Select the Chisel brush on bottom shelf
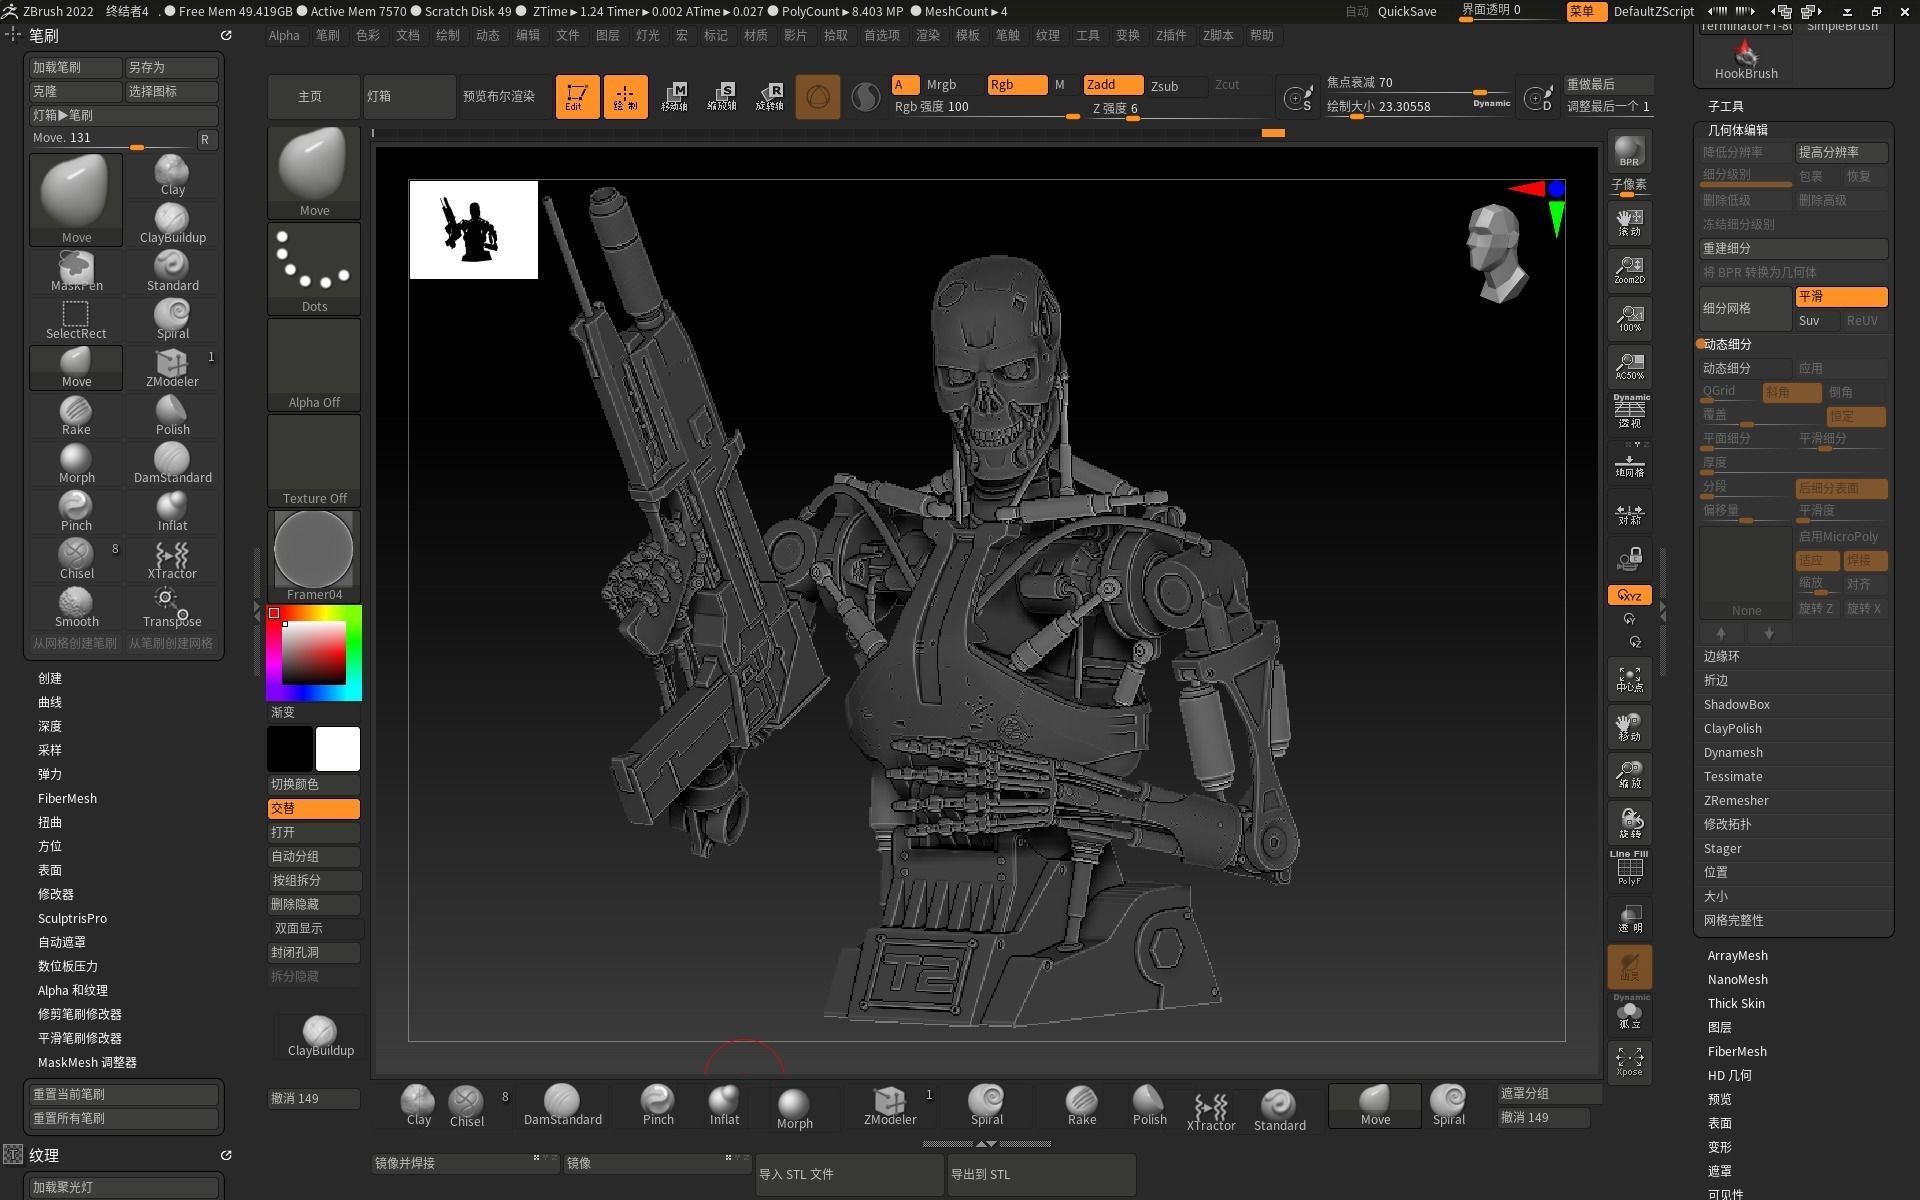 (467, 1106)
